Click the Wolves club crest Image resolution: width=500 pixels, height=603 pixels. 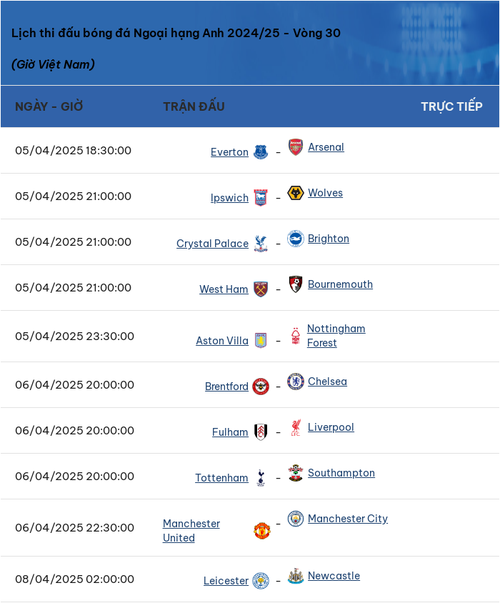(295, 193)
